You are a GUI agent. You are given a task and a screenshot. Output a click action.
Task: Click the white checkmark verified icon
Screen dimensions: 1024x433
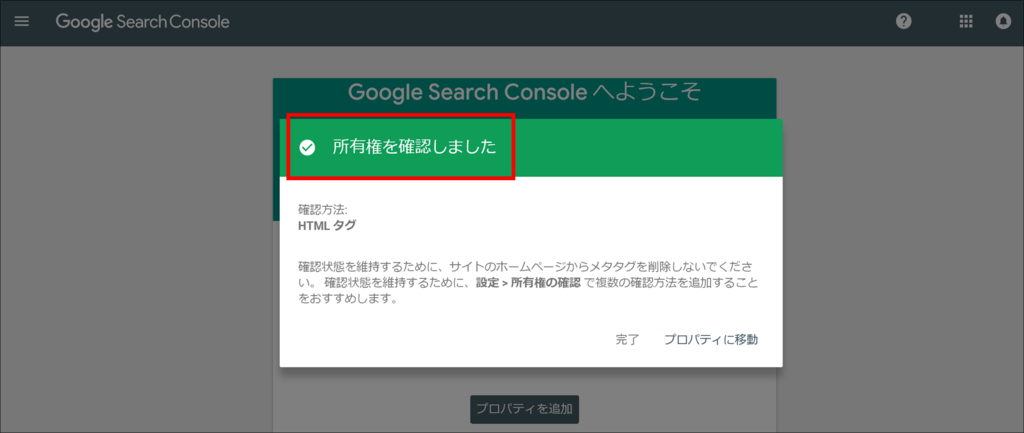coord(307,148)
